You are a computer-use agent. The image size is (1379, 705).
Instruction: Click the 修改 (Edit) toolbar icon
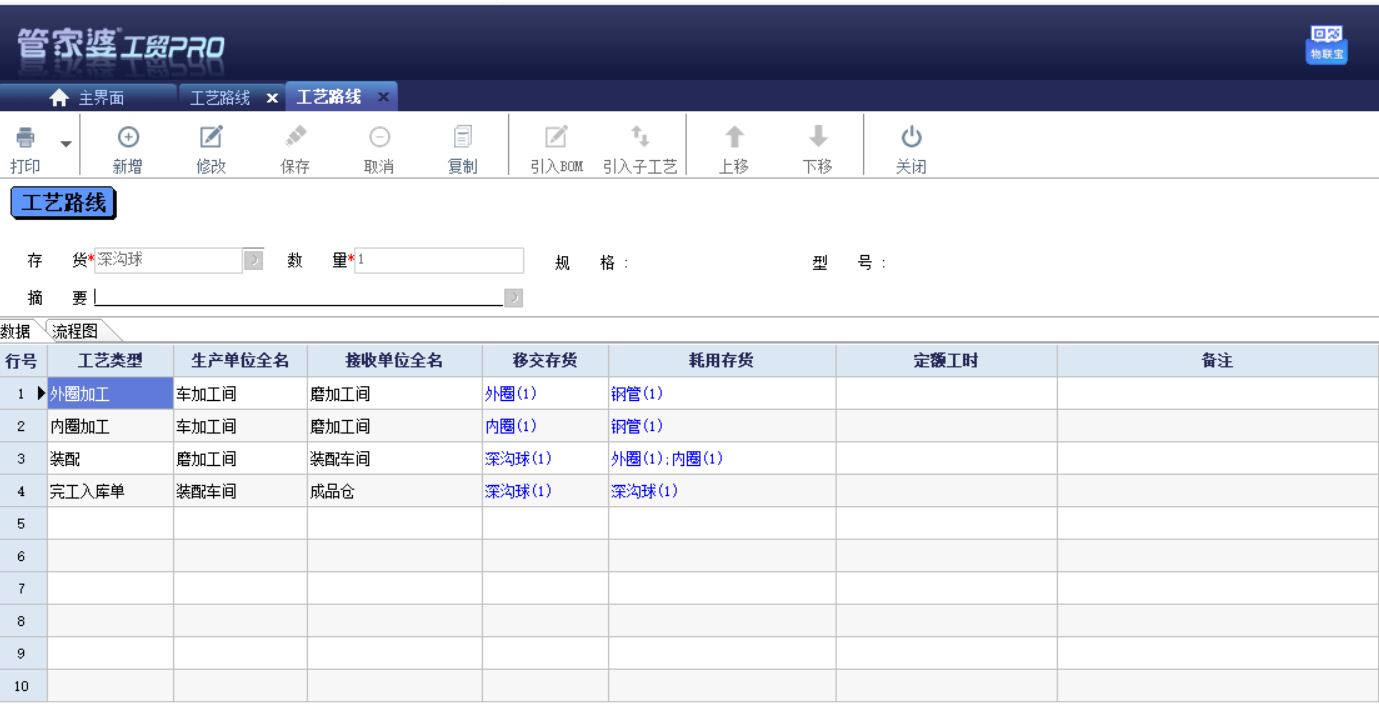pos(211,138)
